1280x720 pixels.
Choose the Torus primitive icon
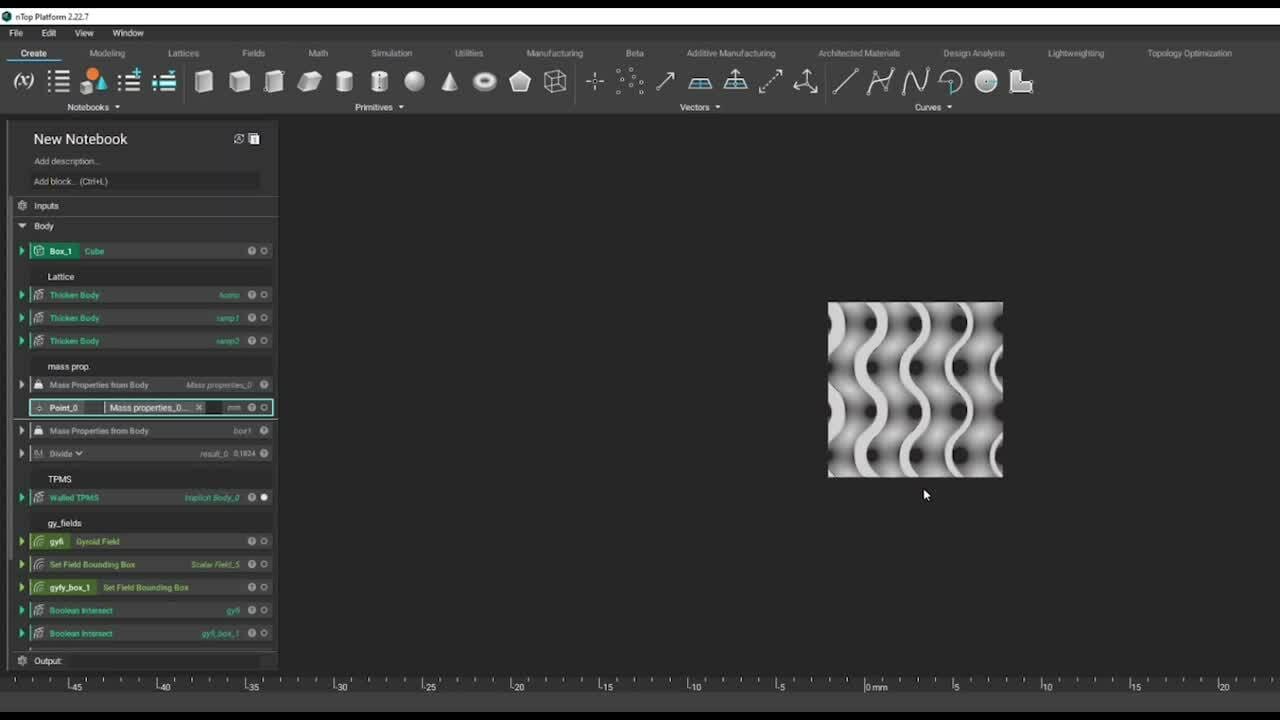pos(485,82)
